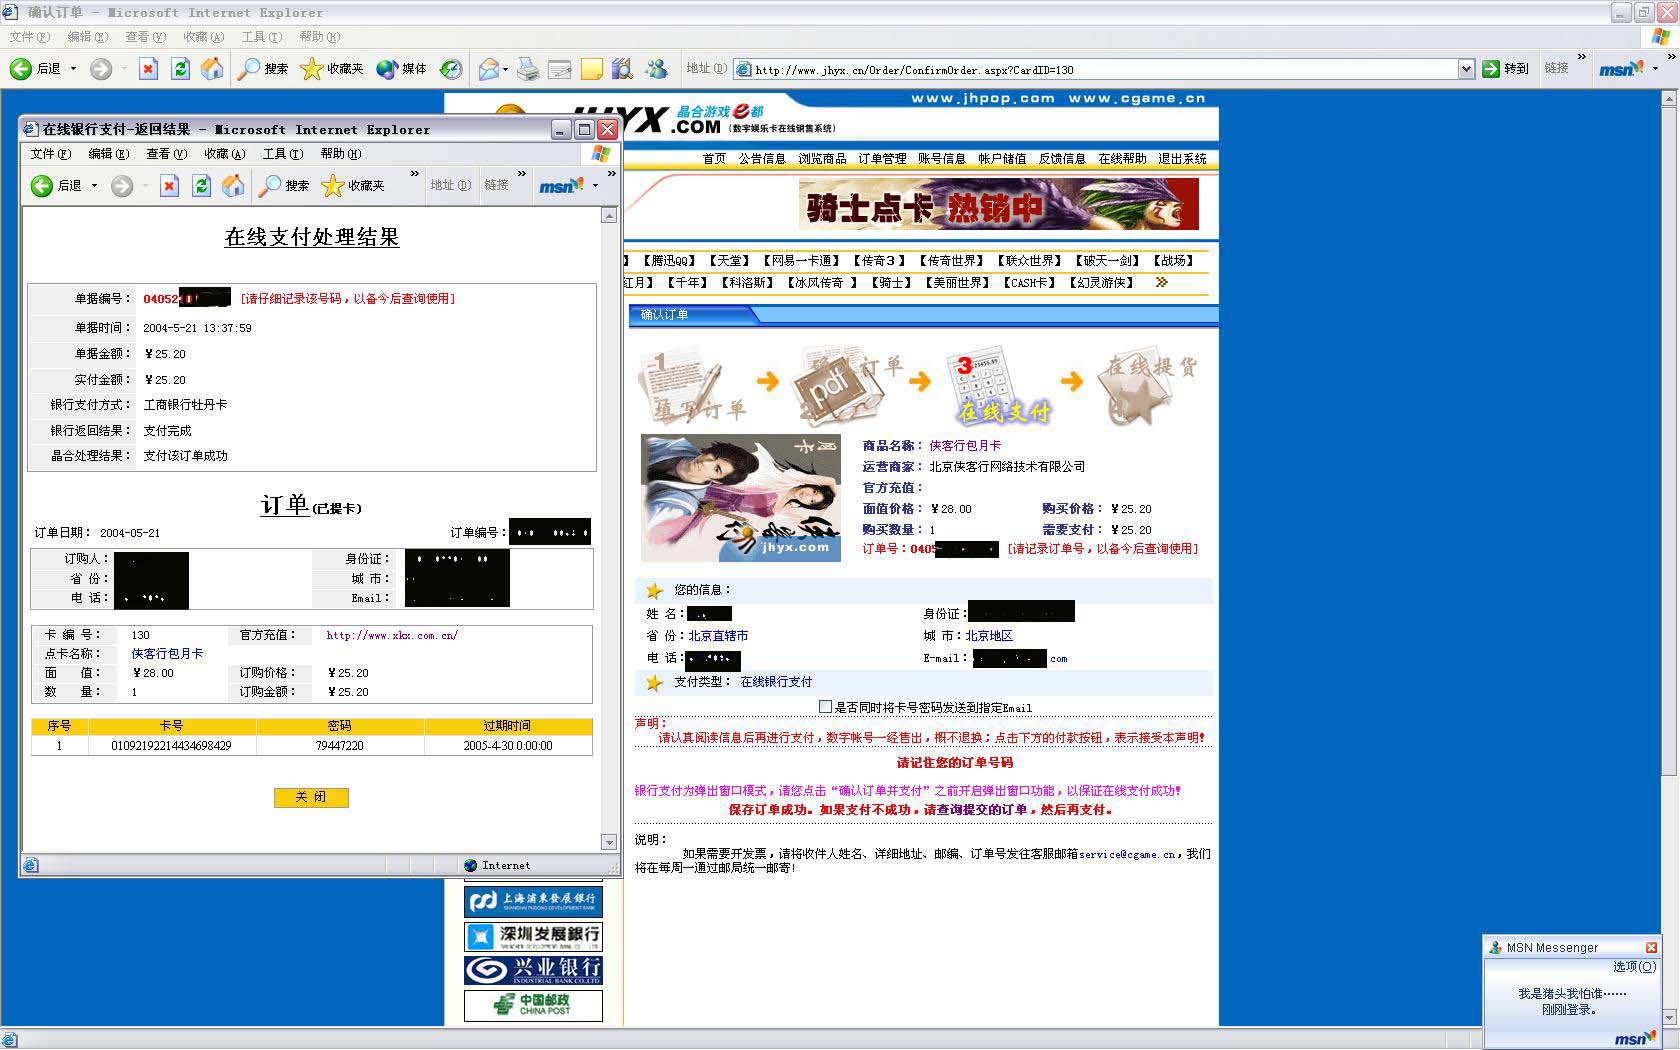The width and height of the screenshot is (1680, 1050).
Task: Open 工具(T) menu in main IE window
Action: [x=262, y=37]
